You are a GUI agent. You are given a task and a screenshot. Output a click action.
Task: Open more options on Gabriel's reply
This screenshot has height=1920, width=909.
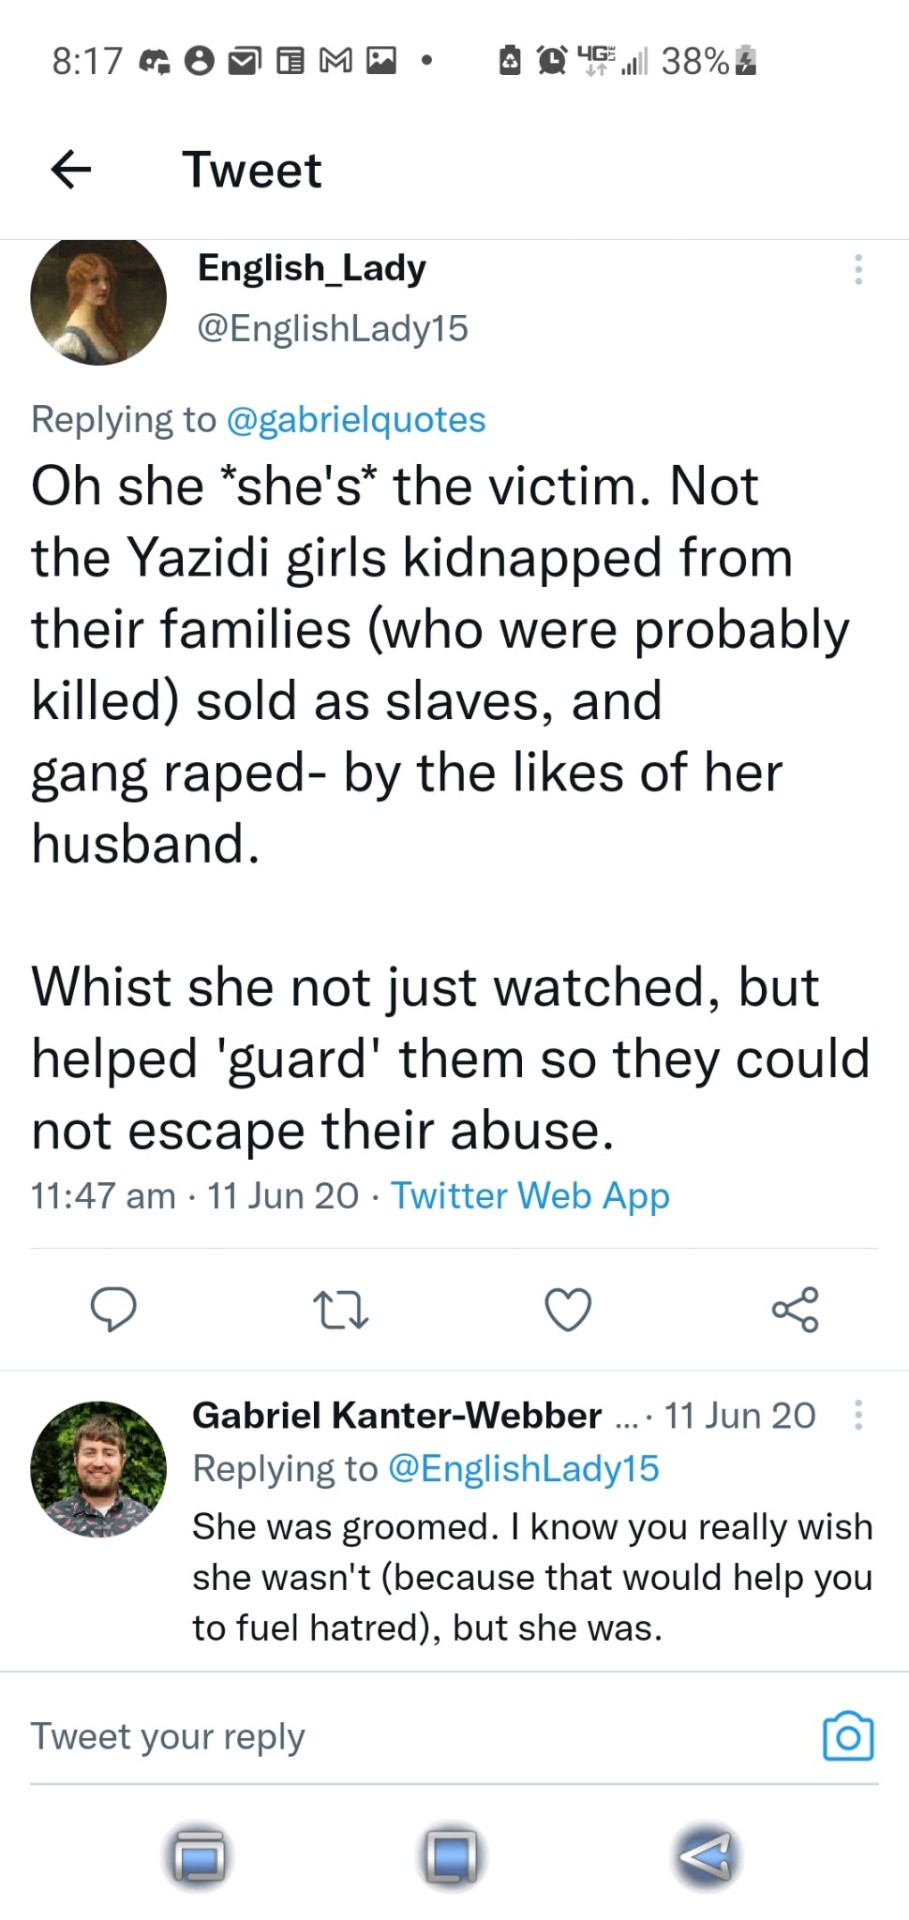858,1414
